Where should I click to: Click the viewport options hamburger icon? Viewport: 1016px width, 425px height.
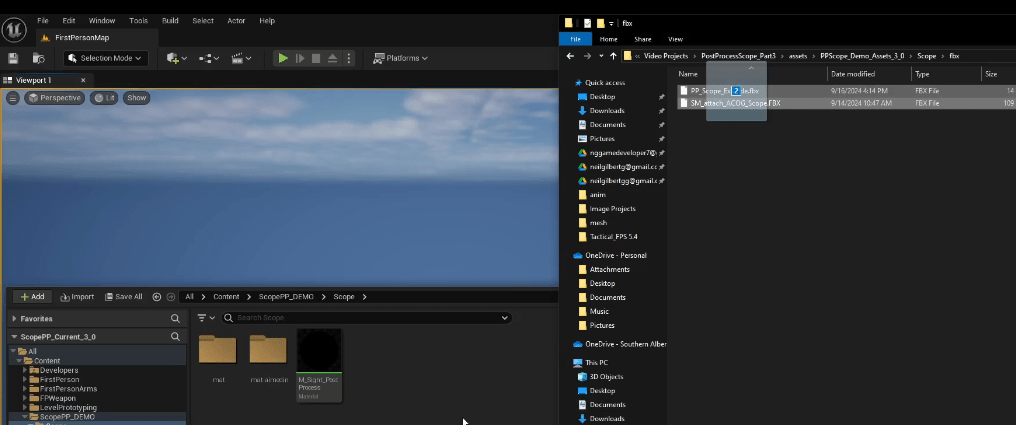(13, 98)
